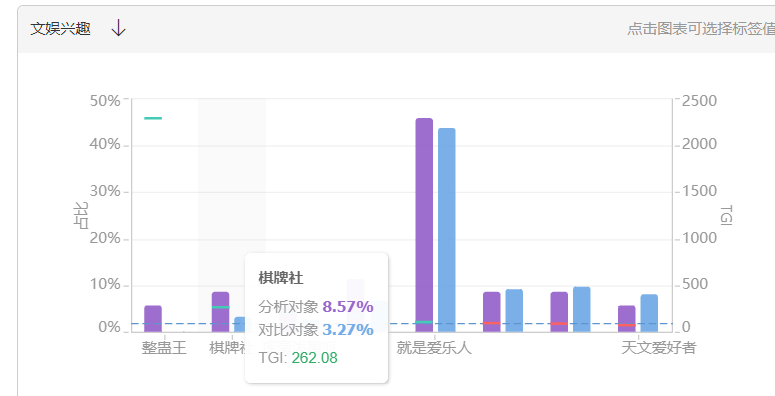This screenshot has width=775, height=396.
Task: Click the 天文爱好者 axis label
Action: point(658,348)
